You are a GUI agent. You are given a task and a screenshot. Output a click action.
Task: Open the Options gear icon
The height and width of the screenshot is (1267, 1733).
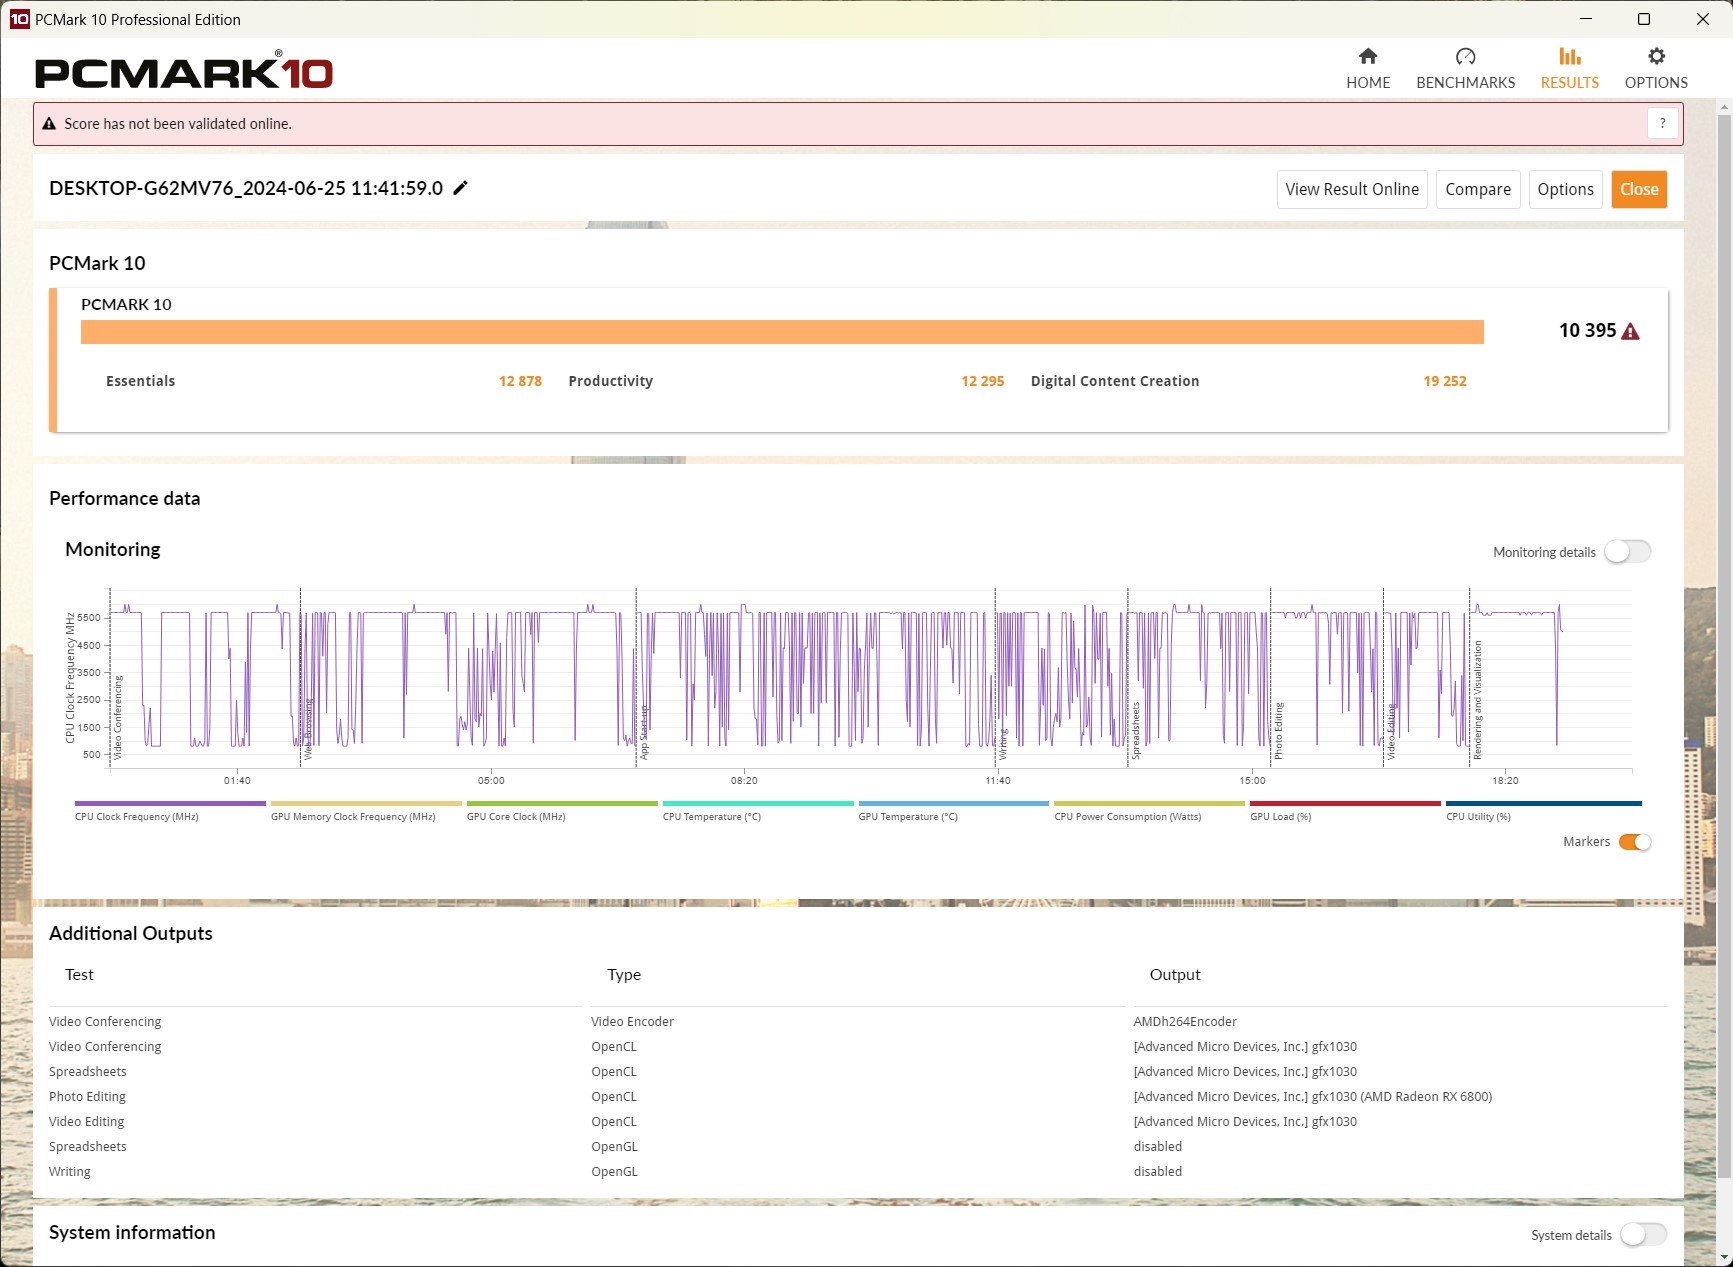tap(1656, 56)
